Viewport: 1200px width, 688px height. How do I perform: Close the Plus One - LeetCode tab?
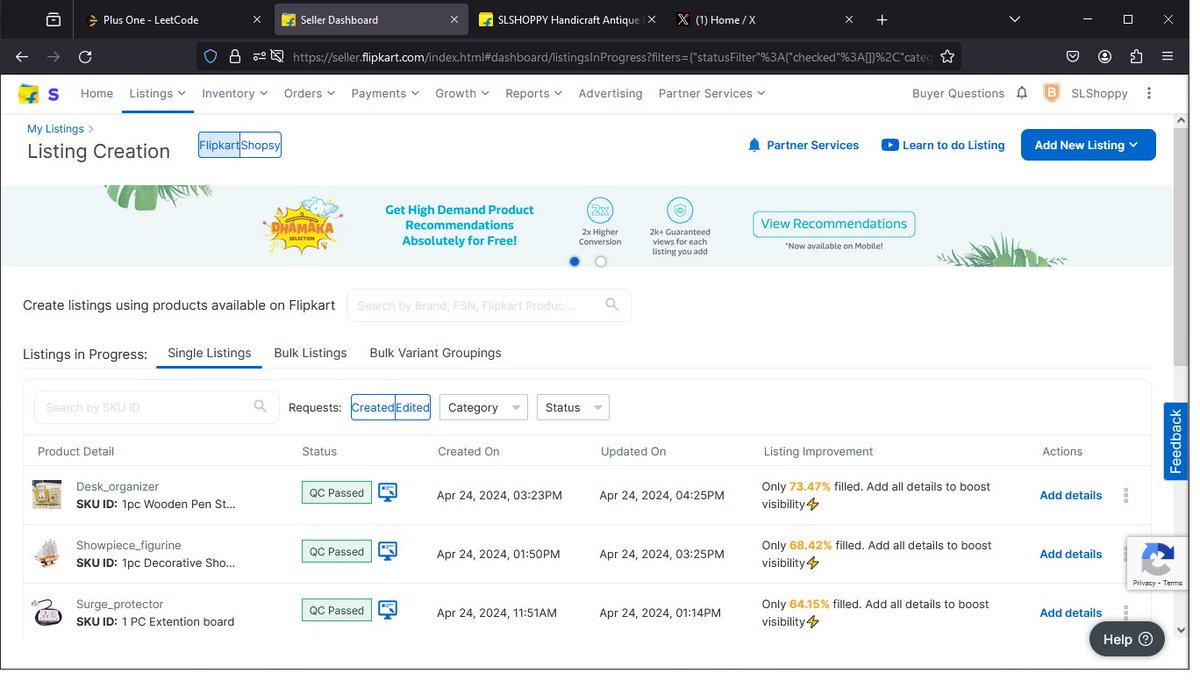257,20
